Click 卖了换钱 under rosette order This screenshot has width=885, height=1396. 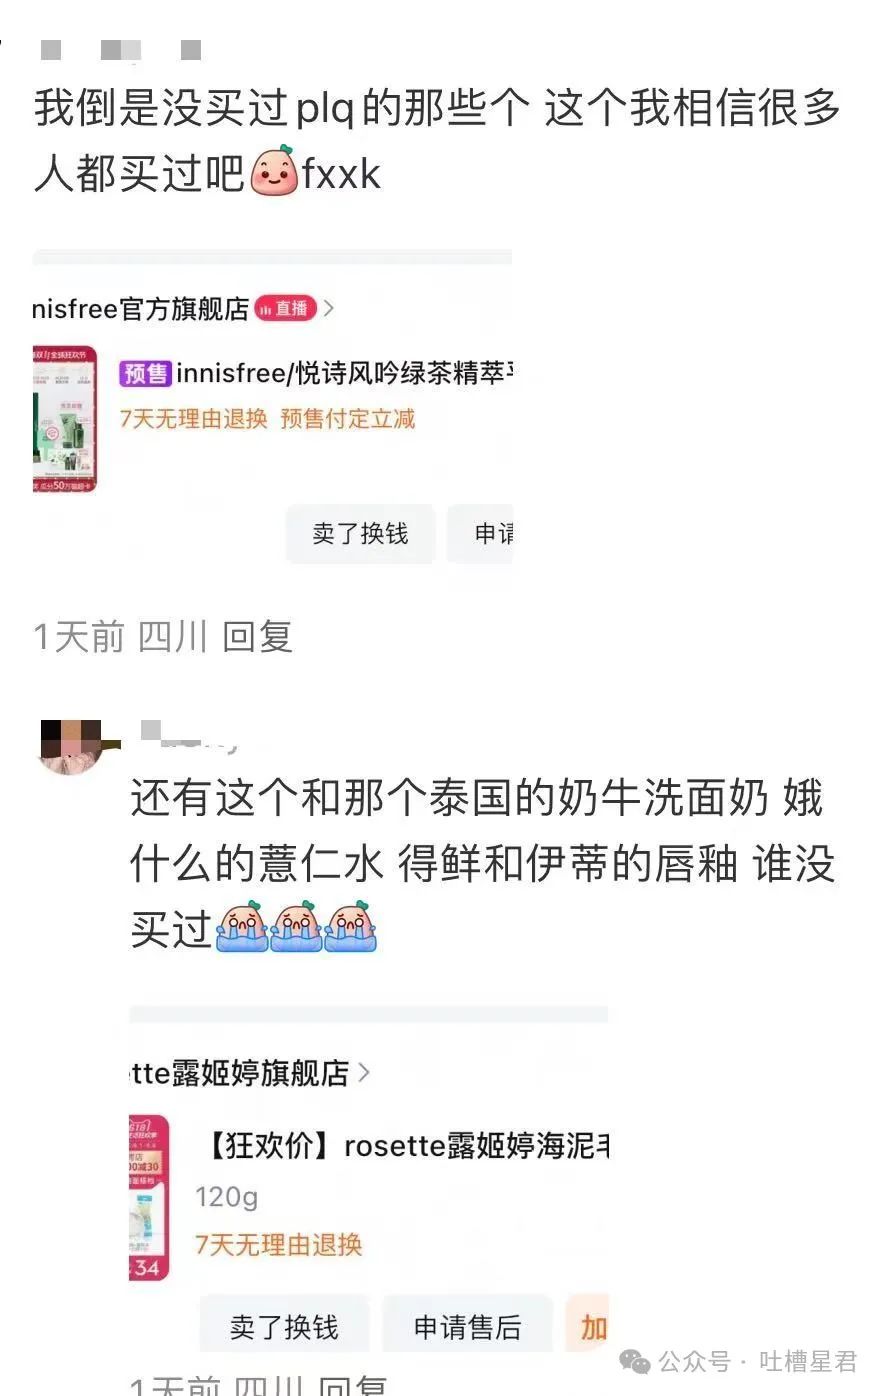(x=284, y=1326)
